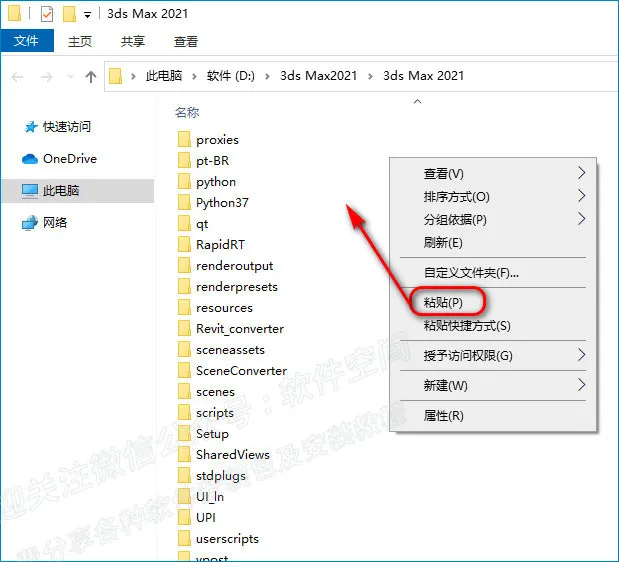The image size is (619, 562).
Task: Select the resources folder icon
Action: [184, 307]
